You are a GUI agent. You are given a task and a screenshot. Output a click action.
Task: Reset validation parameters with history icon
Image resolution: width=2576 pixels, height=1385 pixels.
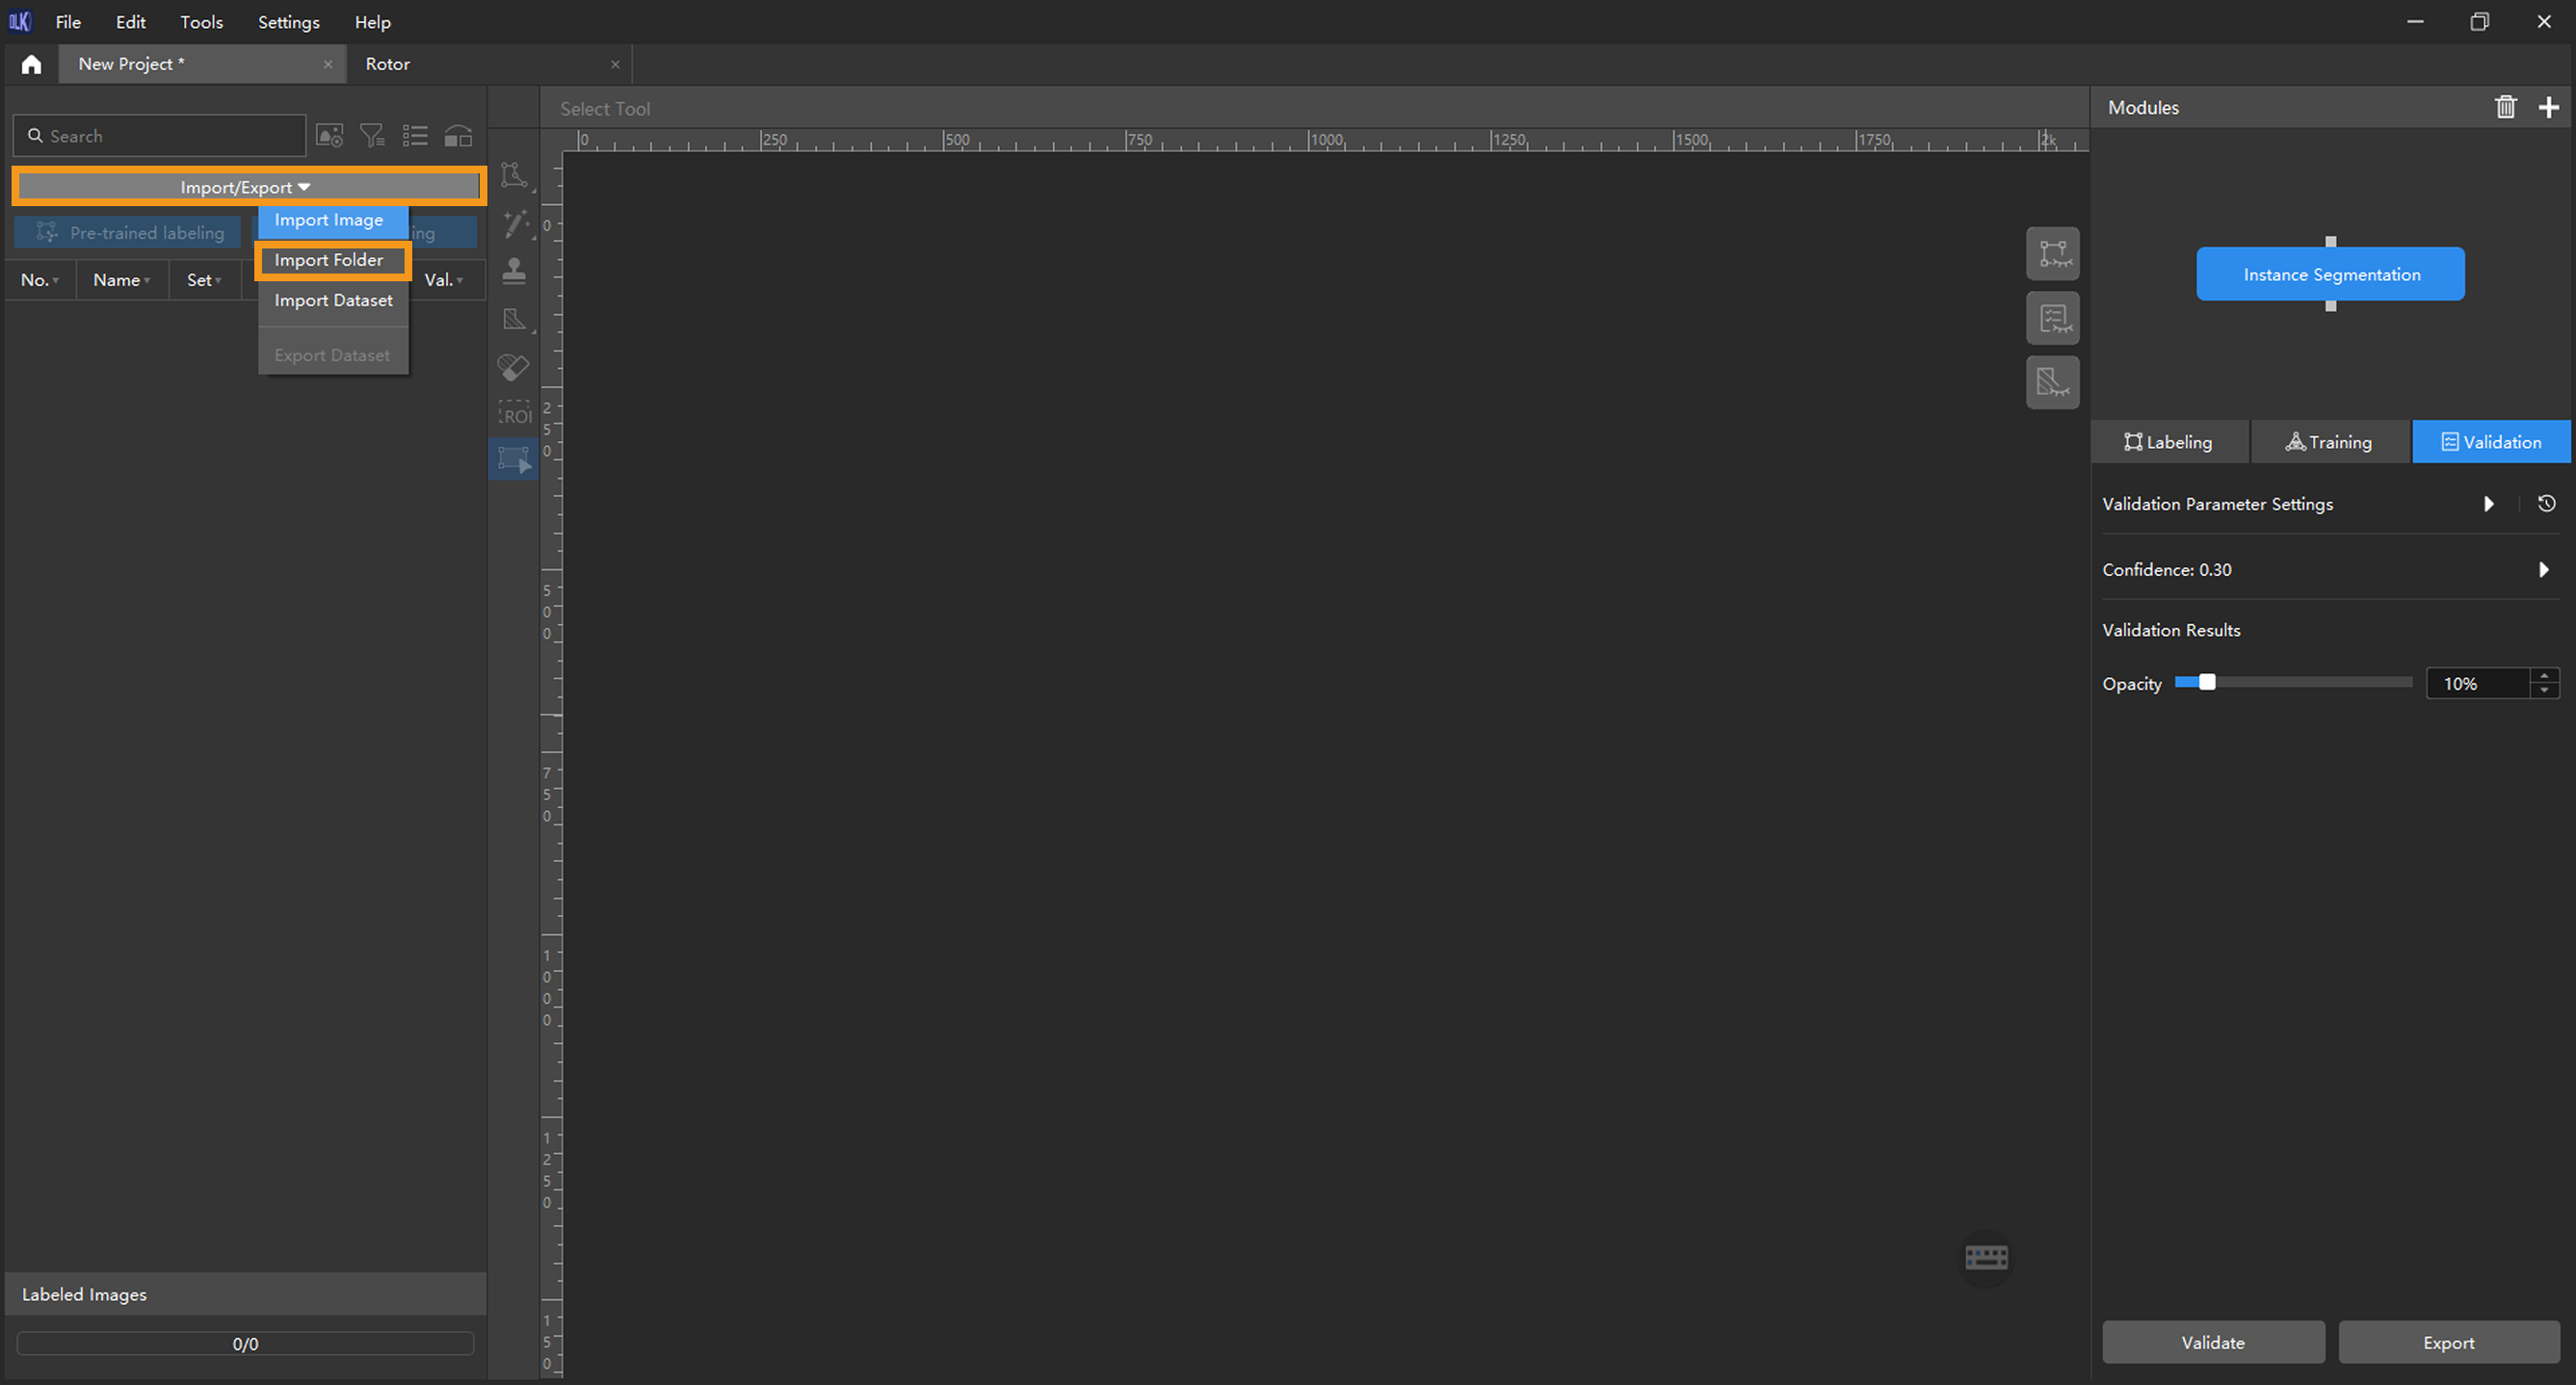point(2546,503)
